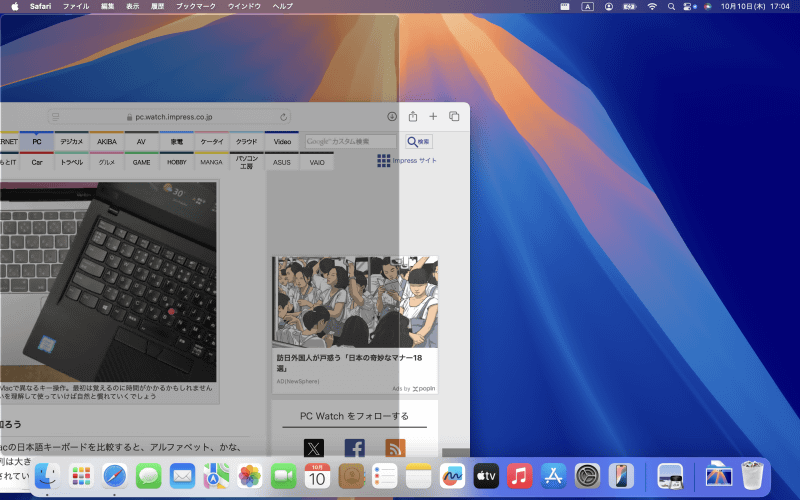The image size is (800, 500).
Task: Open the Apple menu
Action: 15,6
